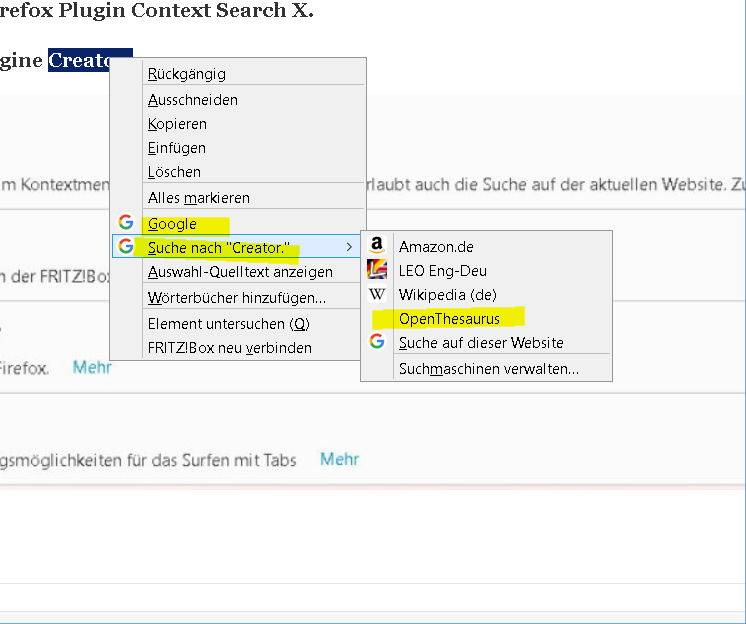Choose FRITZ!Box neu verbinden

click(x=236, y=348)
